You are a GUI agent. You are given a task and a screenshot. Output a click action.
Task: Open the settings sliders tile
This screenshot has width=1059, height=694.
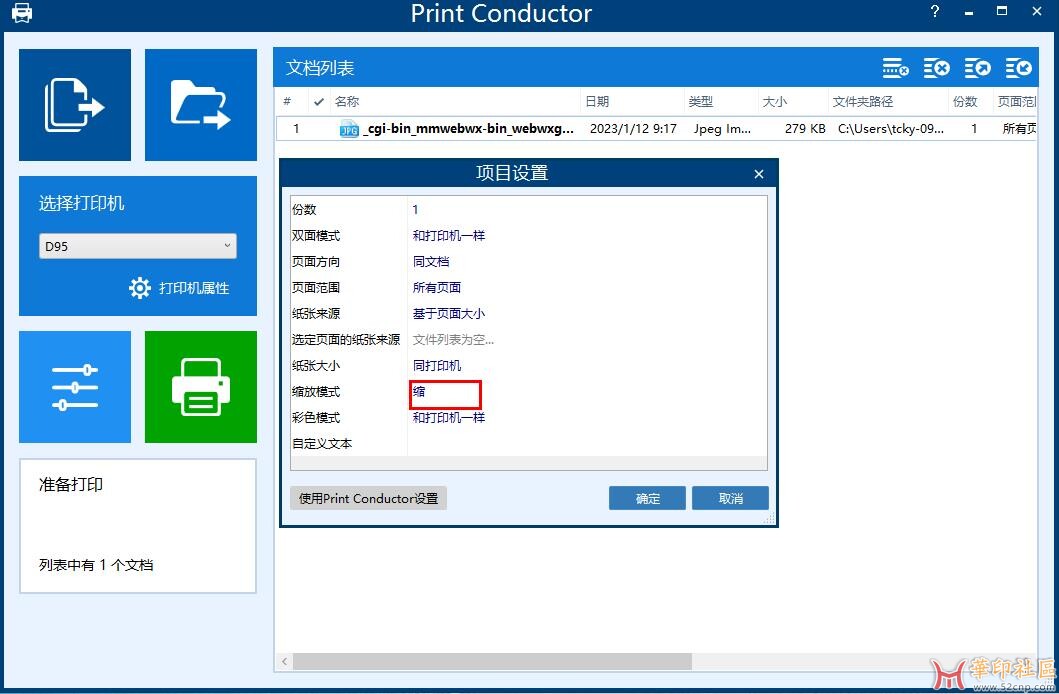coord(75,387)
